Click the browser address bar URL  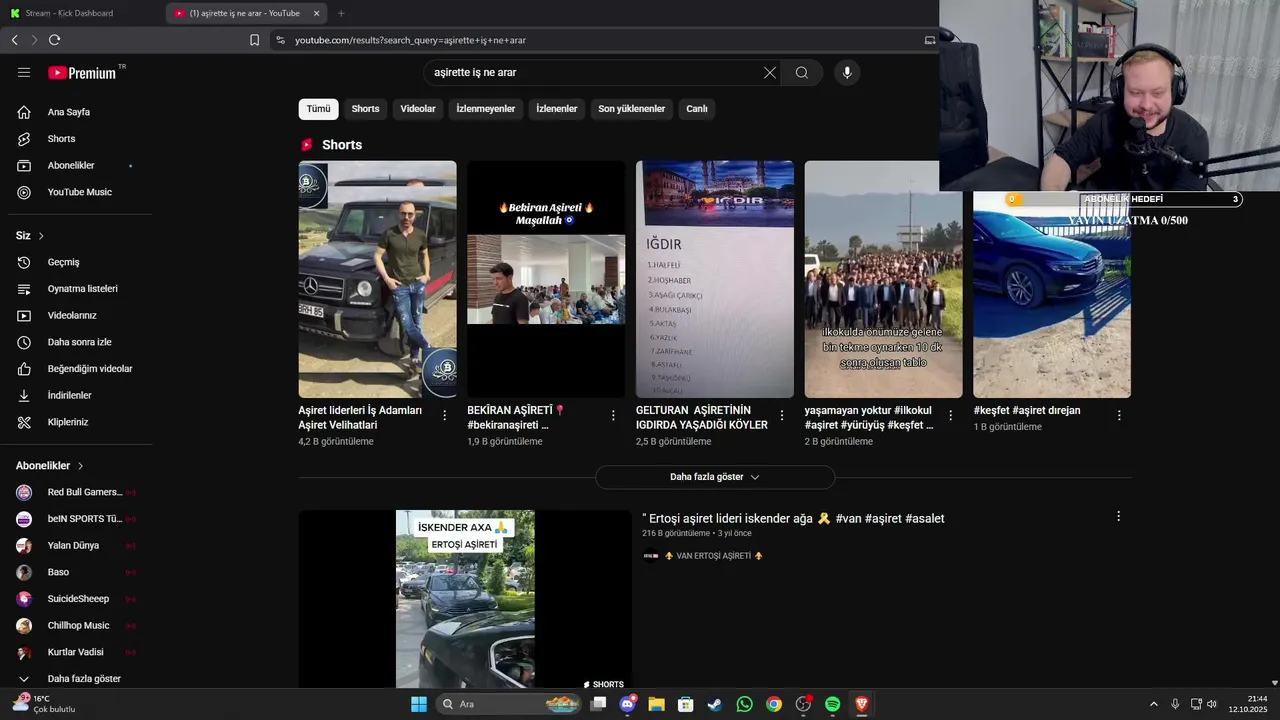point(410,40)
